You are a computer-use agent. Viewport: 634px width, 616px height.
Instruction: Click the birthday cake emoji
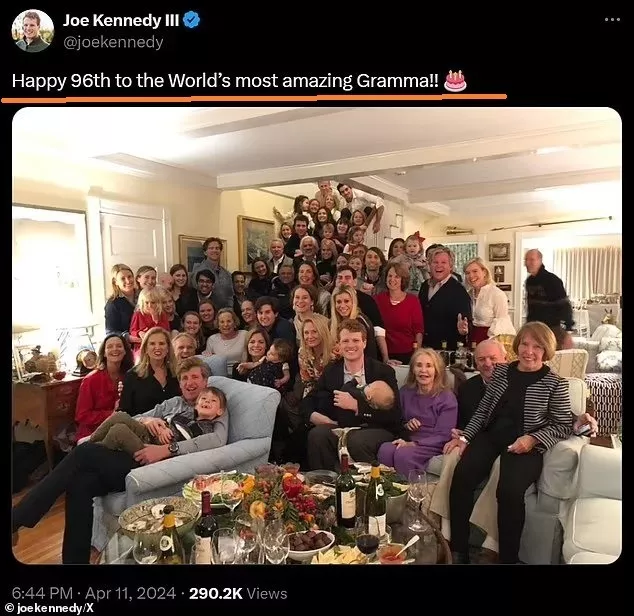[x=455, y=81]
